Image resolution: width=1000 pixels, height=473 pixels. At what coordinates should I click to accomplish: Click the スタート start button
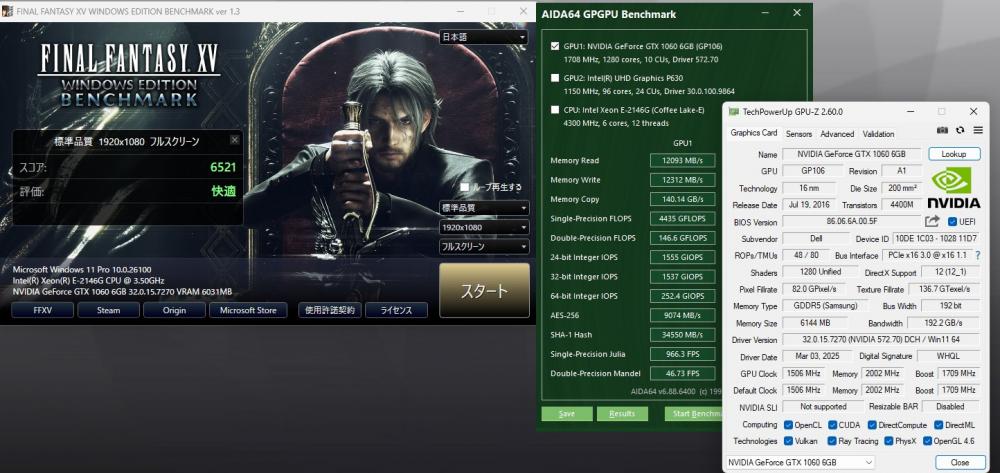(x=484, y=291)
